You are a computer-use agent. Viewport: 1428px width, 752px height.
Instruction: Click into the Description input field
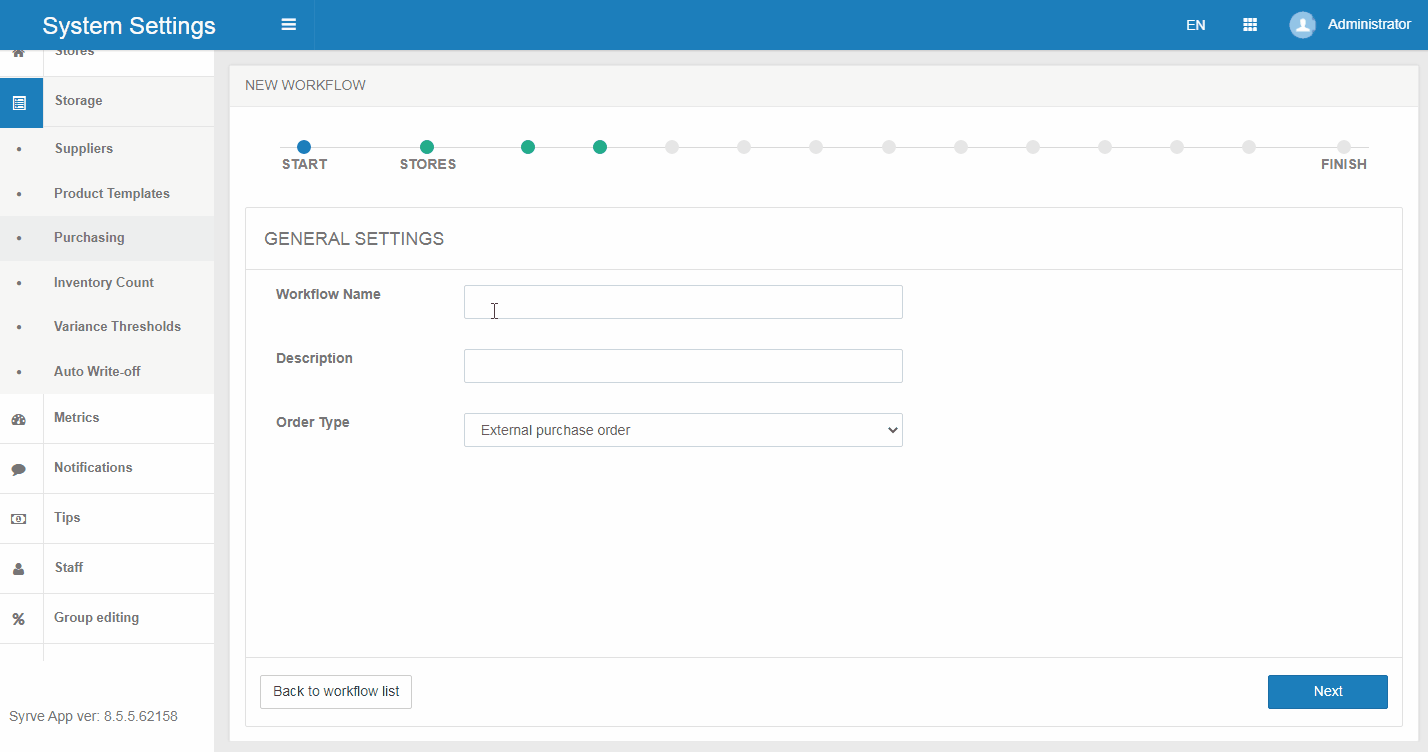click(683, 366)
